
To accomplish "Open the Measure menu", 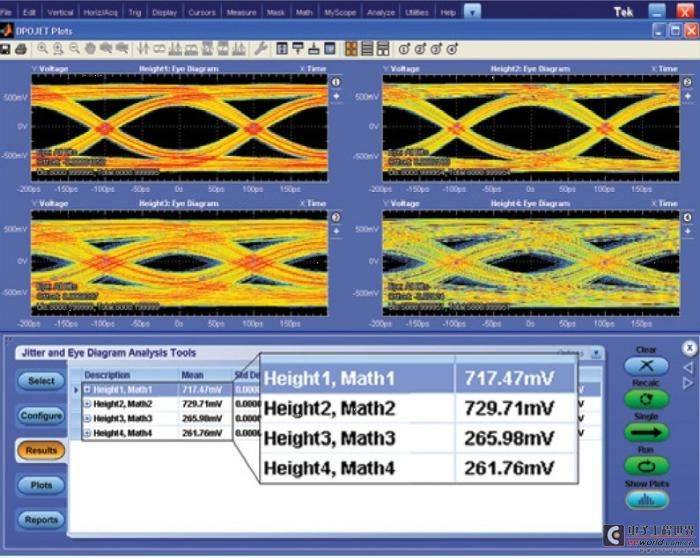I will pos(241,13).
